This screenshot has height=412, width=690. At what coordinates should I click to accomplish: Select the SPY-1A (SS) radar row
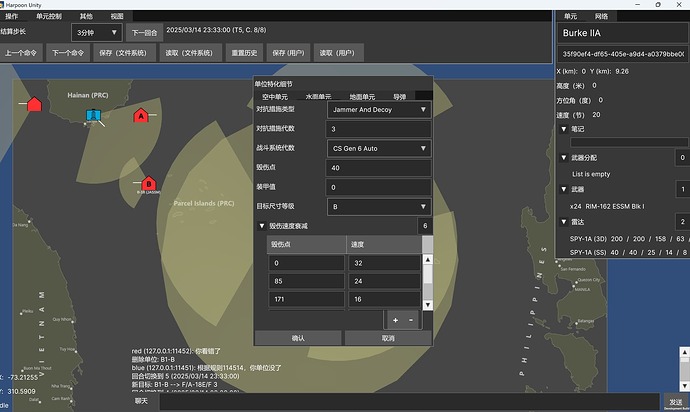[628, 252]
